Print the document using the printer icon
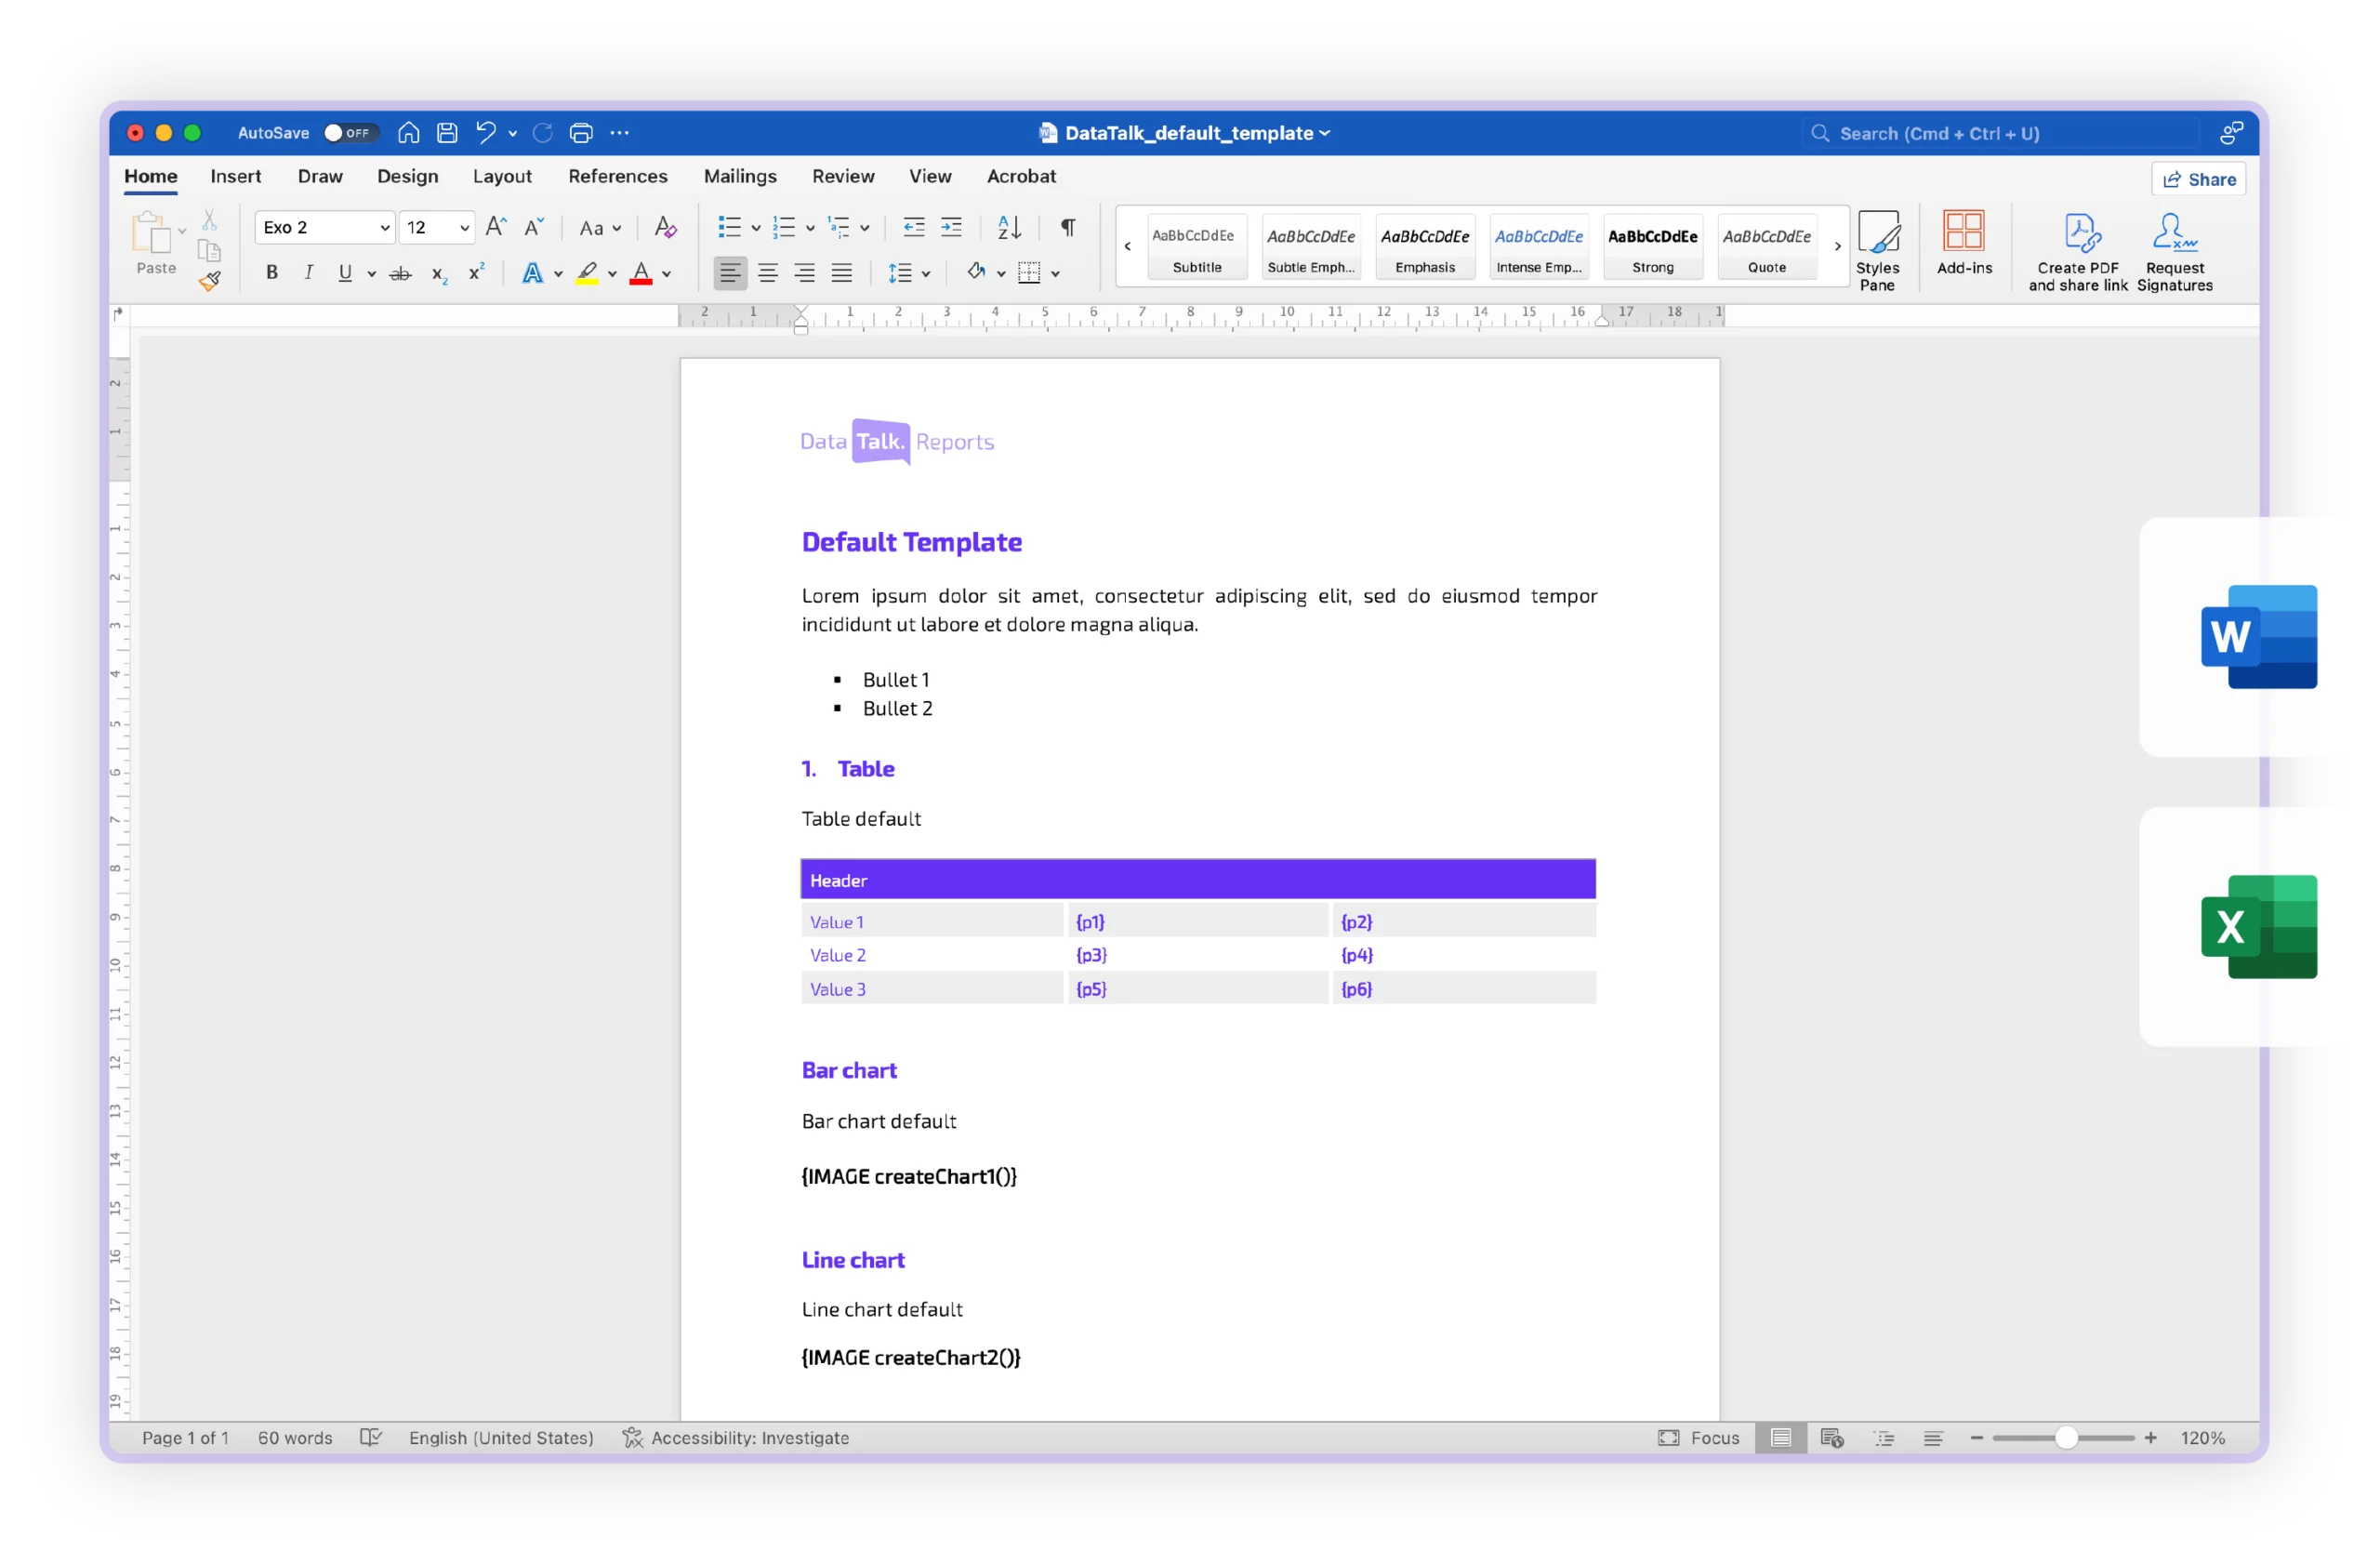Viewport: 2380px width, 1564px height. 581,133
